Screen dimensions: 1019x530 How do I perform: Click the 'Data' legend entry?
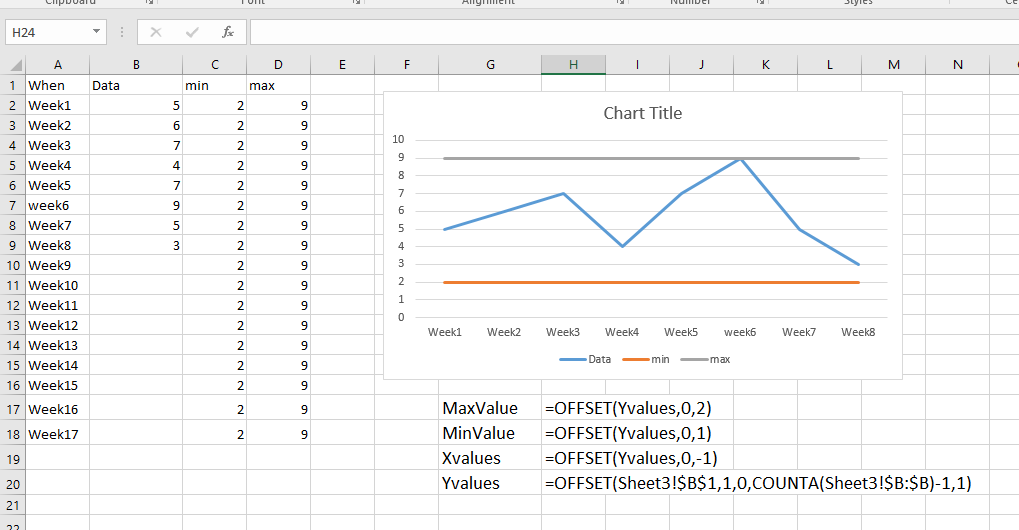pyautogui.click(x=586, y=359)
